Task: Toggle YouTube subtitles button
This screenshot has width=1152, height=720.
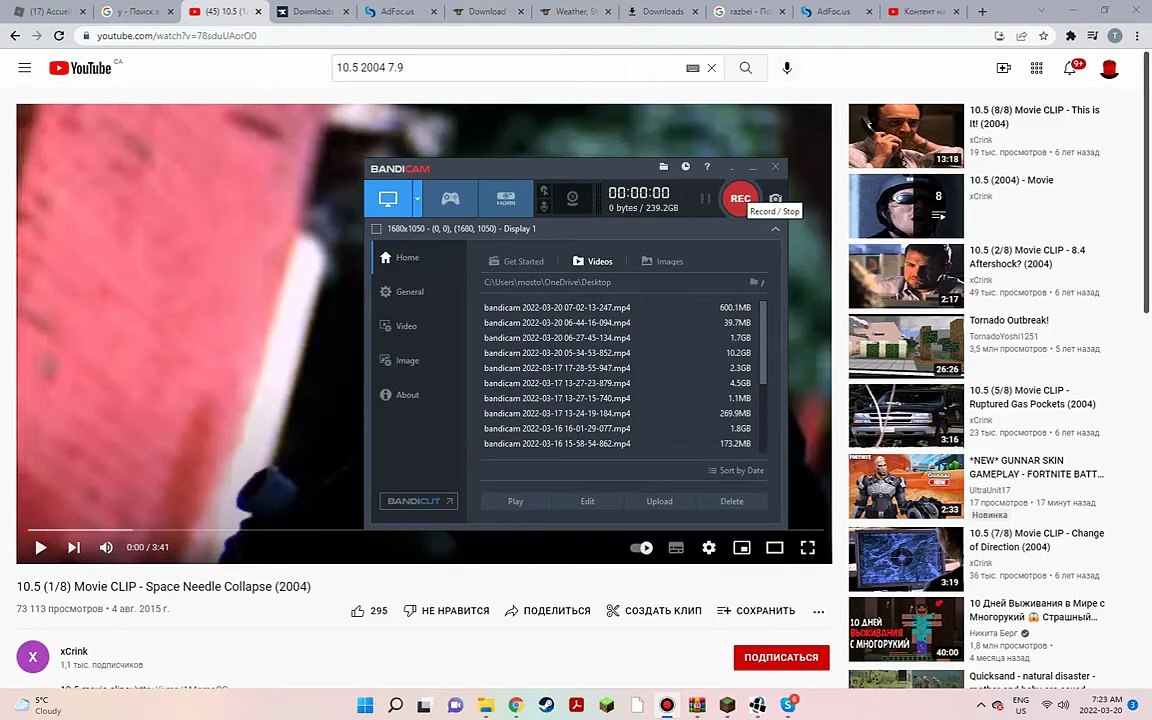Action: (676, 547)
